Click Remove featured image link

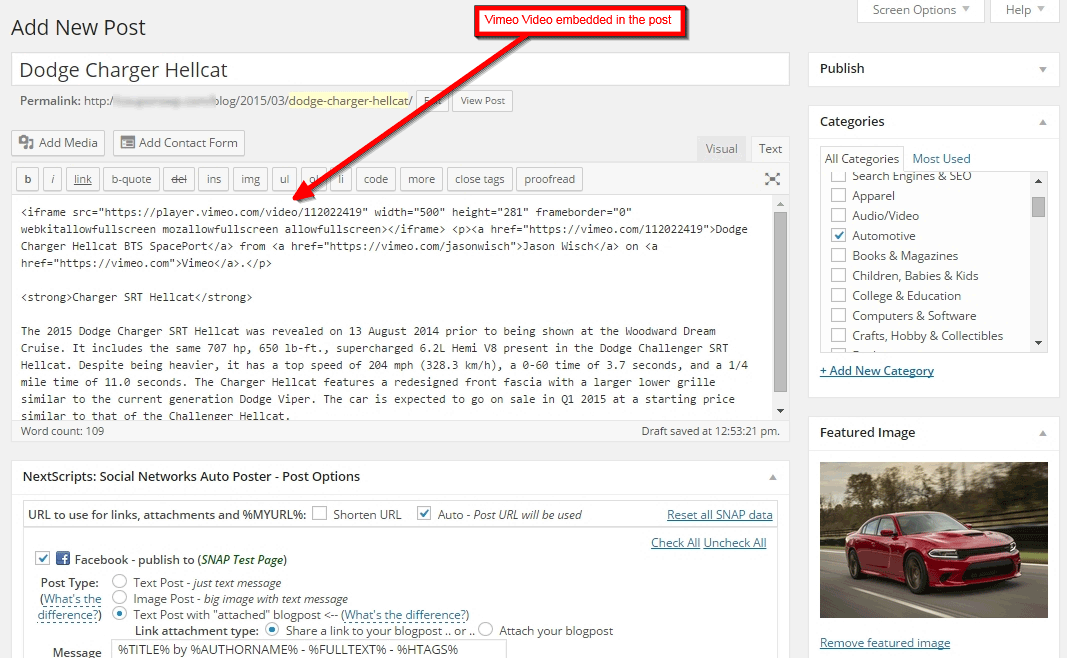point(885,643)
